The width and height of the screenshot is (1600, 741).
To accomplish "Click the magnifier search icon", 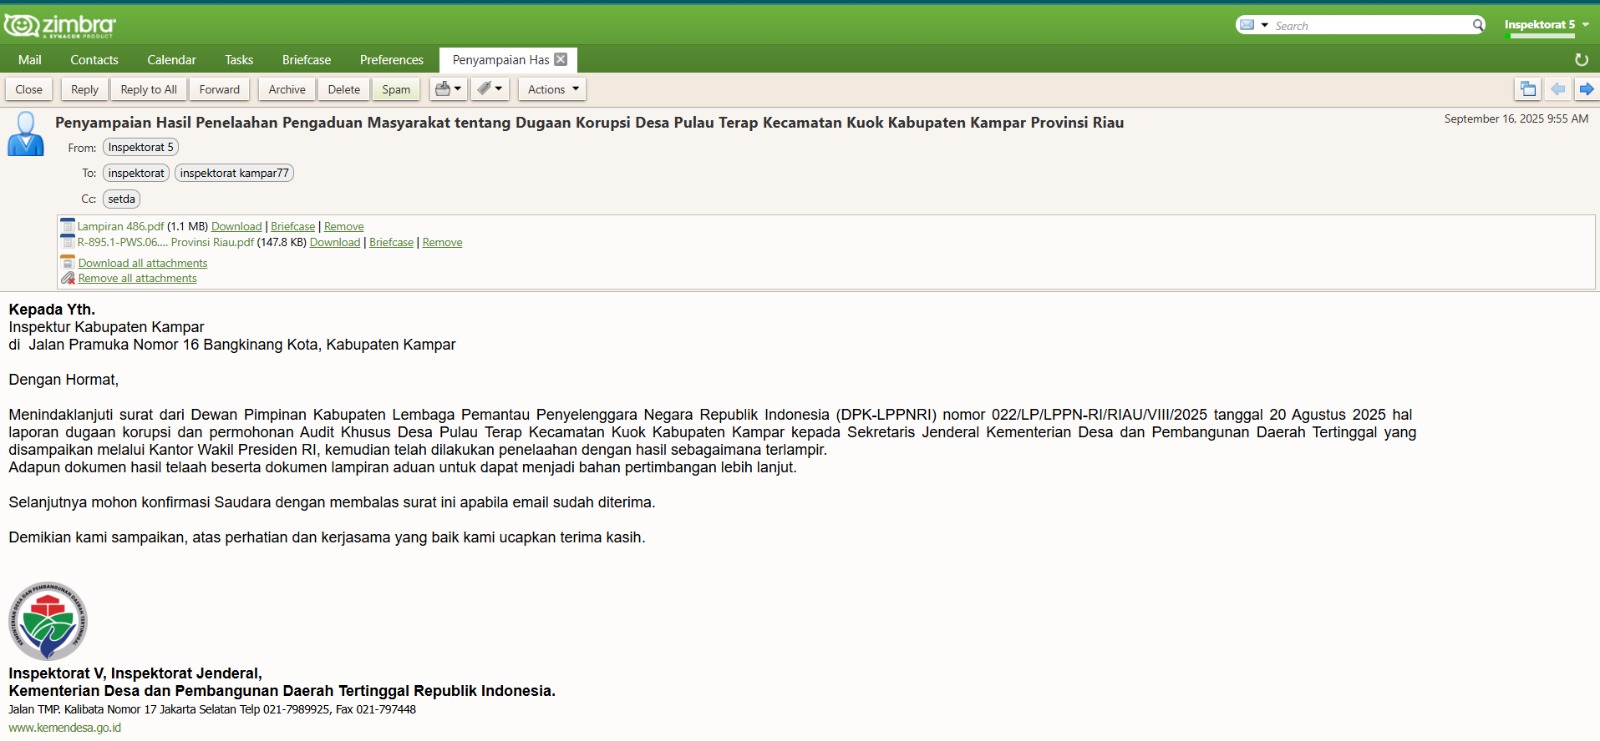I will click(x=1478, y=25).
